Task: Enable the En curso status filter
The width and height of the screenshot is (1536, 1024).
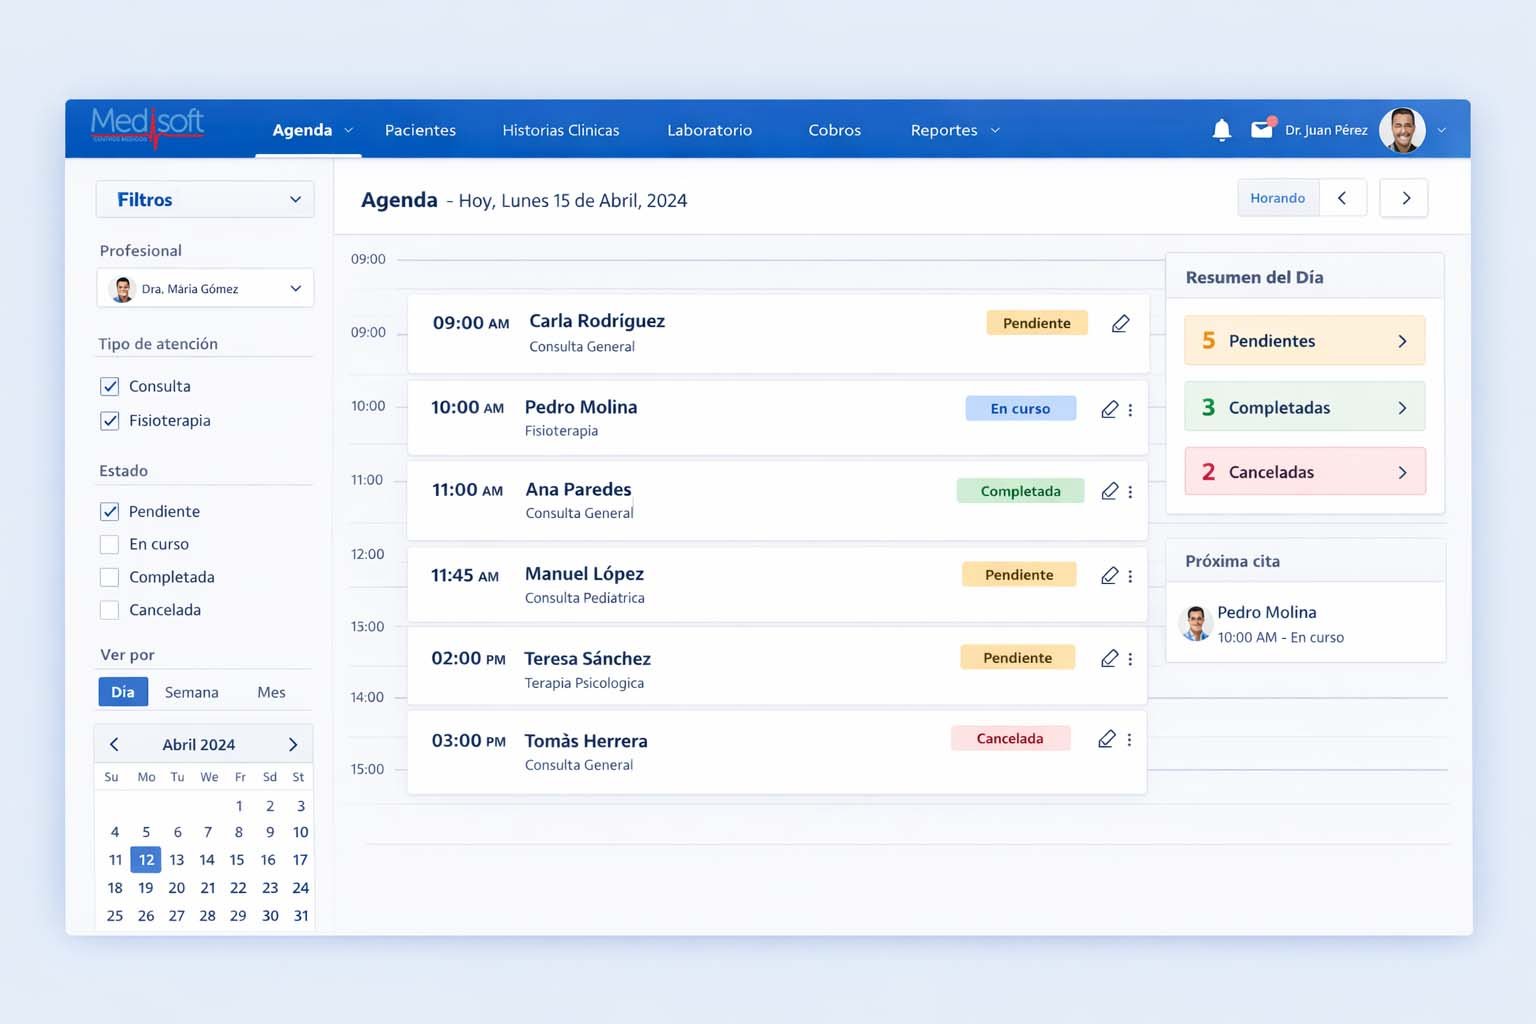Action: point(110,544)
